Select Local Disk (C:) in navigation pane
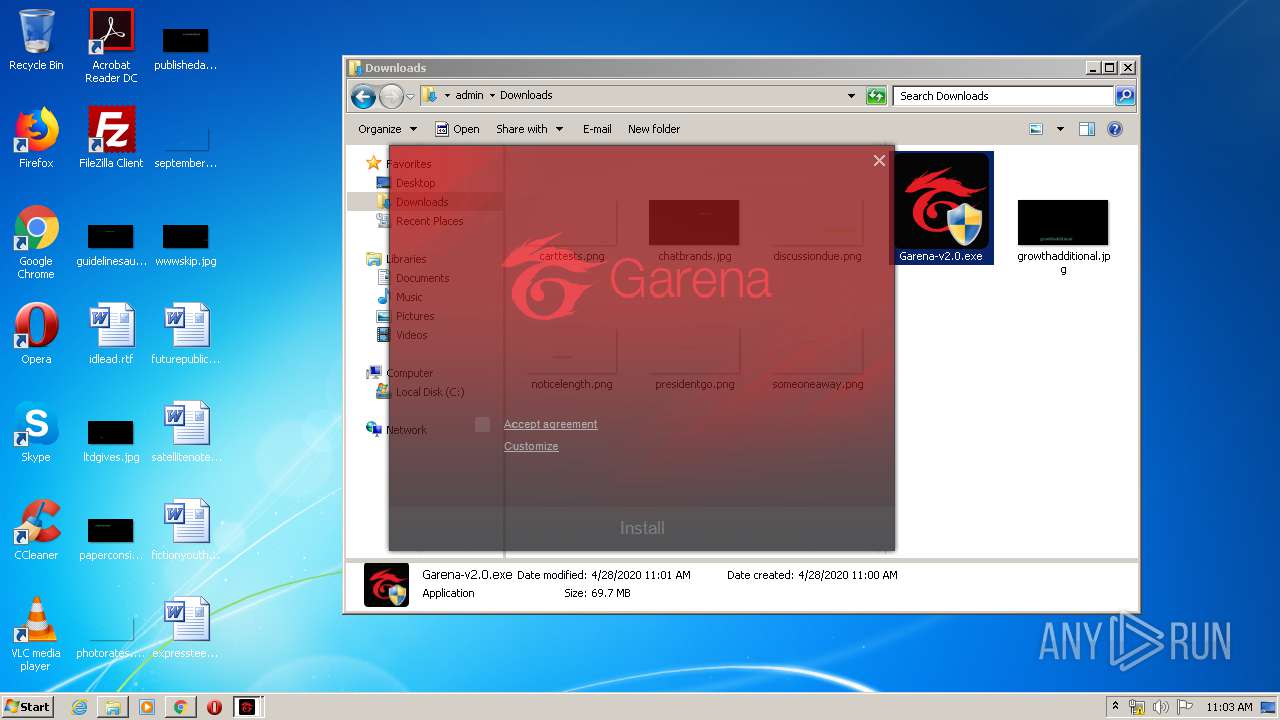1280x720 pixels. [x=430, y=392]
